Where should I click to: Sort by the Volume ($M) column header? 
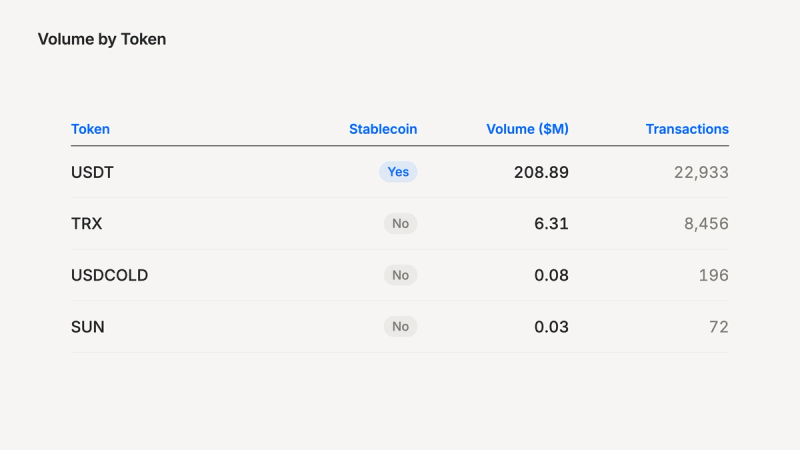527,129
